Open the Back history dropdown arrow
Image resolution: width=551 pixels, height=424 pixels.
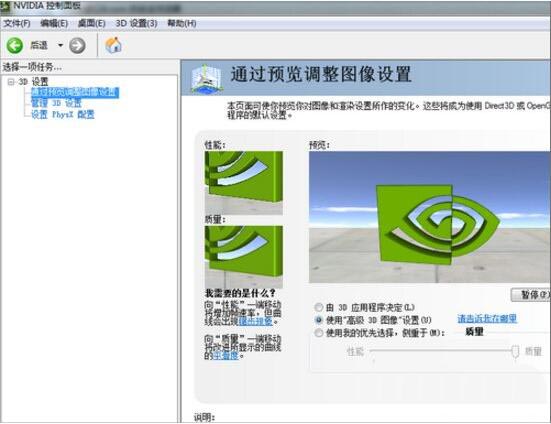pos(60,45)
